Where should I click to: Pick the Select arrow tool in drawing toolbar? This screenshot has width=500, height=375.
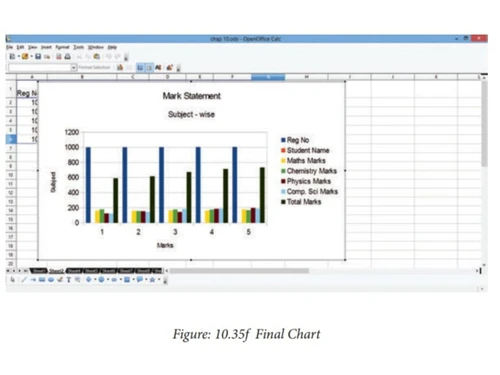click(13, 280)
